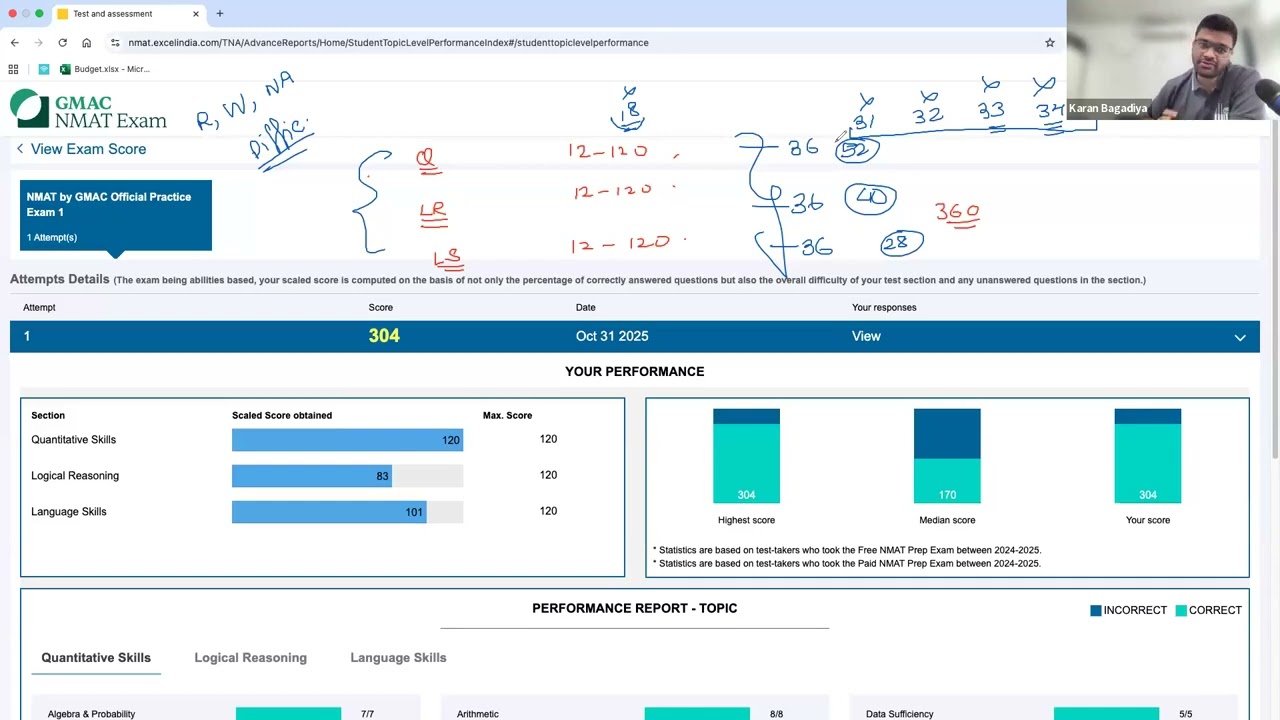The image size is (1280, 720).
Task: Bookmark this page with star icon
Action: pos(1050,42)
